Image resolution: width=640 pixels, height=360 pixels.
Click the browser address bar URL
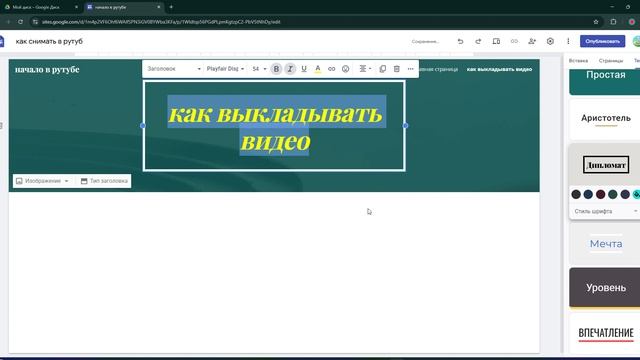tap(161, 22)
